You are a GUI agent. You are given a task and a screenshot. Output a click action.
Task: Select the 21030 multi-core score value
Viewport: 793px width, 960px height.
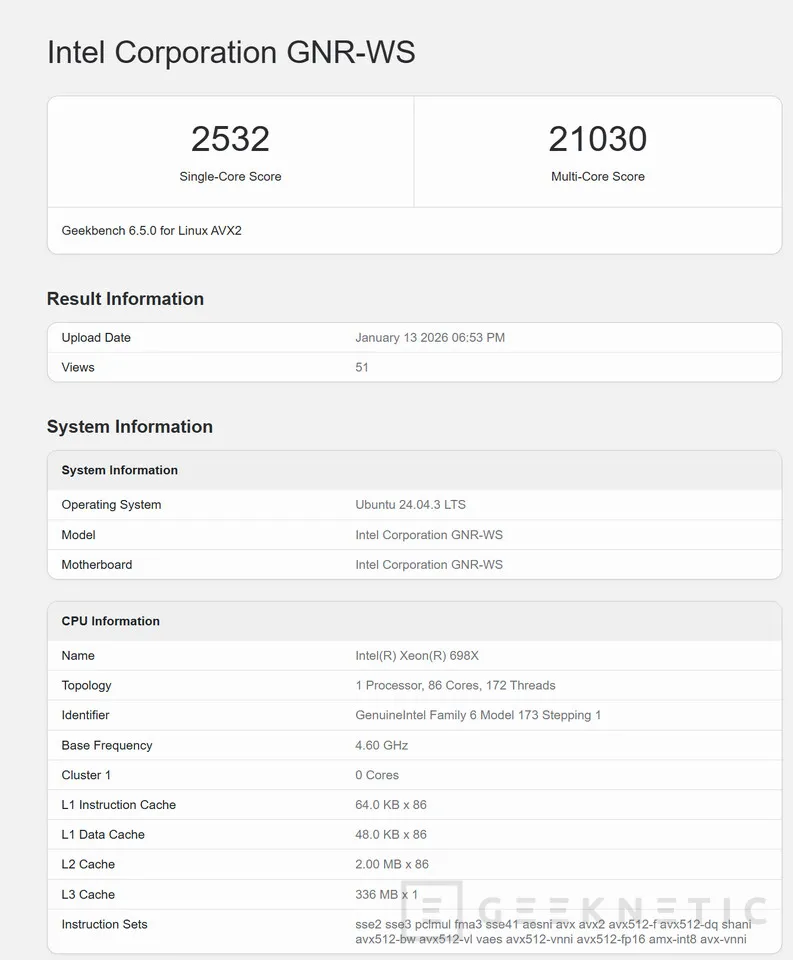[x=598, y=139]
